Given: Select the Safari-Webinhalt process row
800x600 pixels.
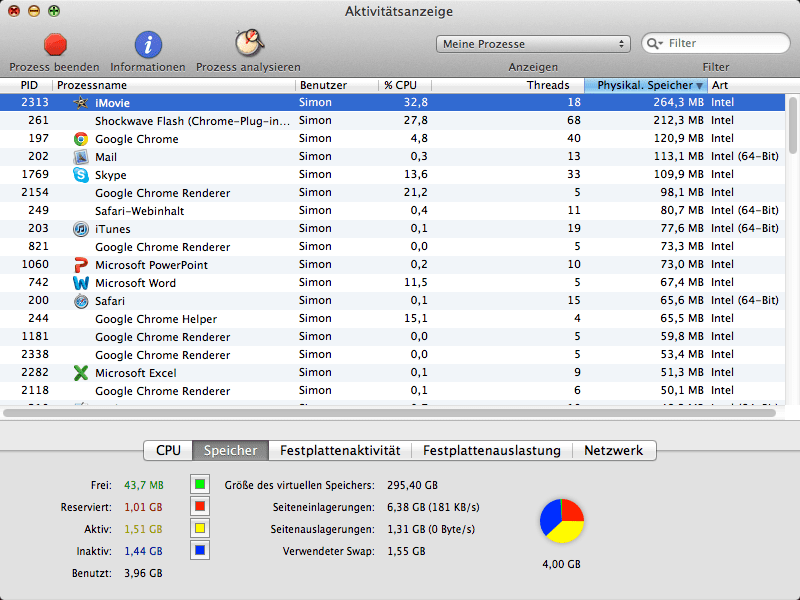Looking at the screenshot, I should tap(392, 210).
